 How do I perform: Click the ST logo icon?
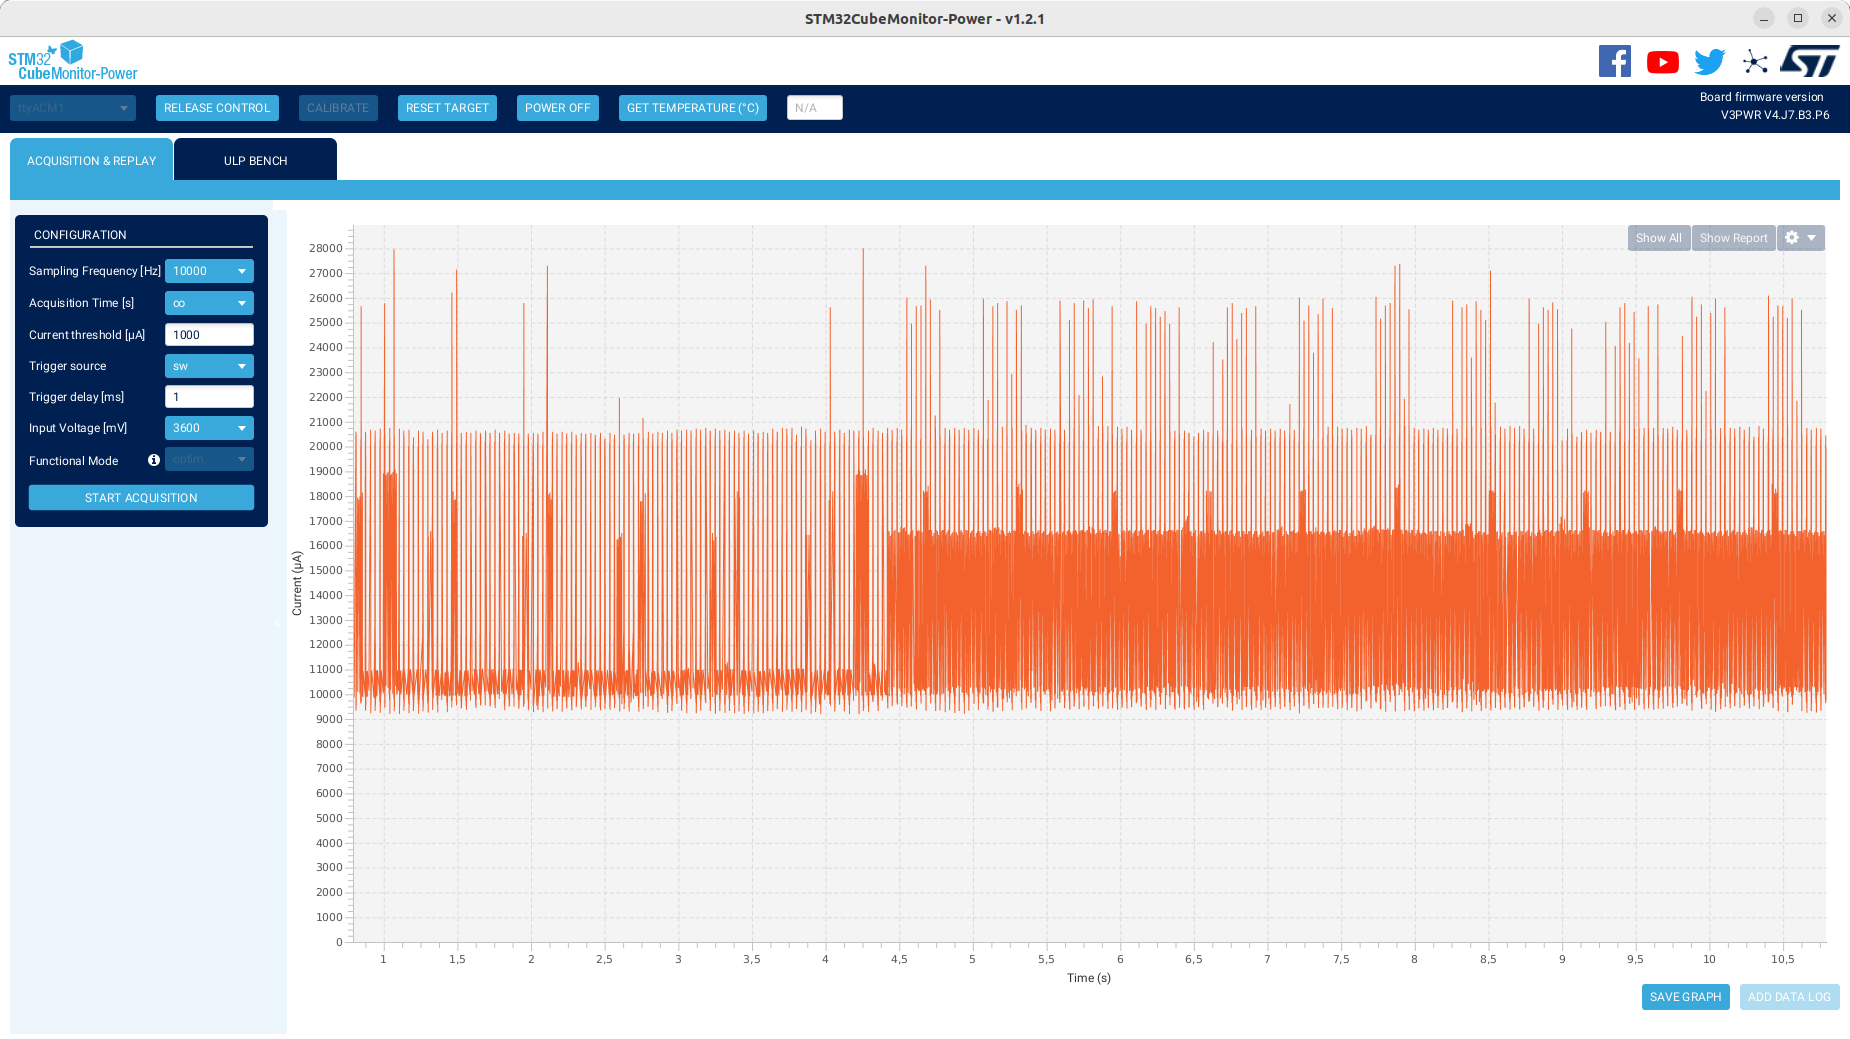pos(1809,61)
